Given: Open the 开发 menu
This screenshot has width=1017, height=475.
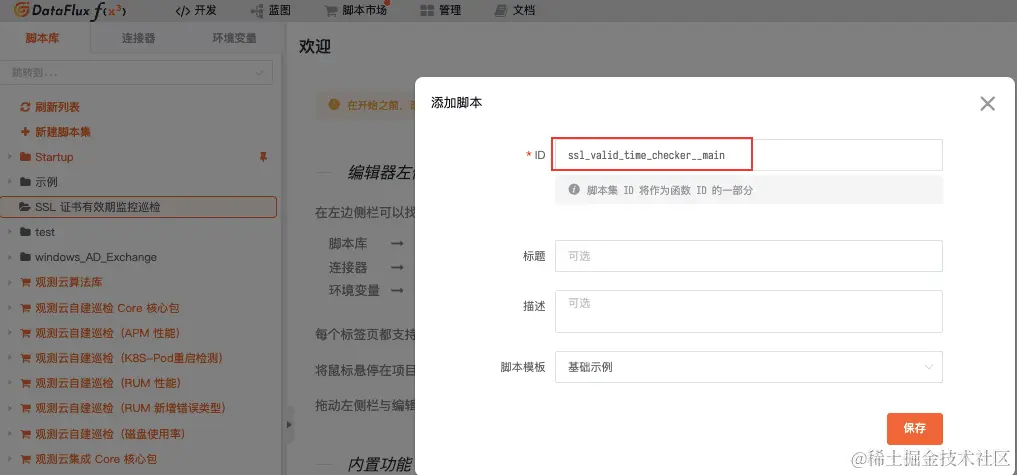Looking at the screenshot, I should tap(197, 10).
